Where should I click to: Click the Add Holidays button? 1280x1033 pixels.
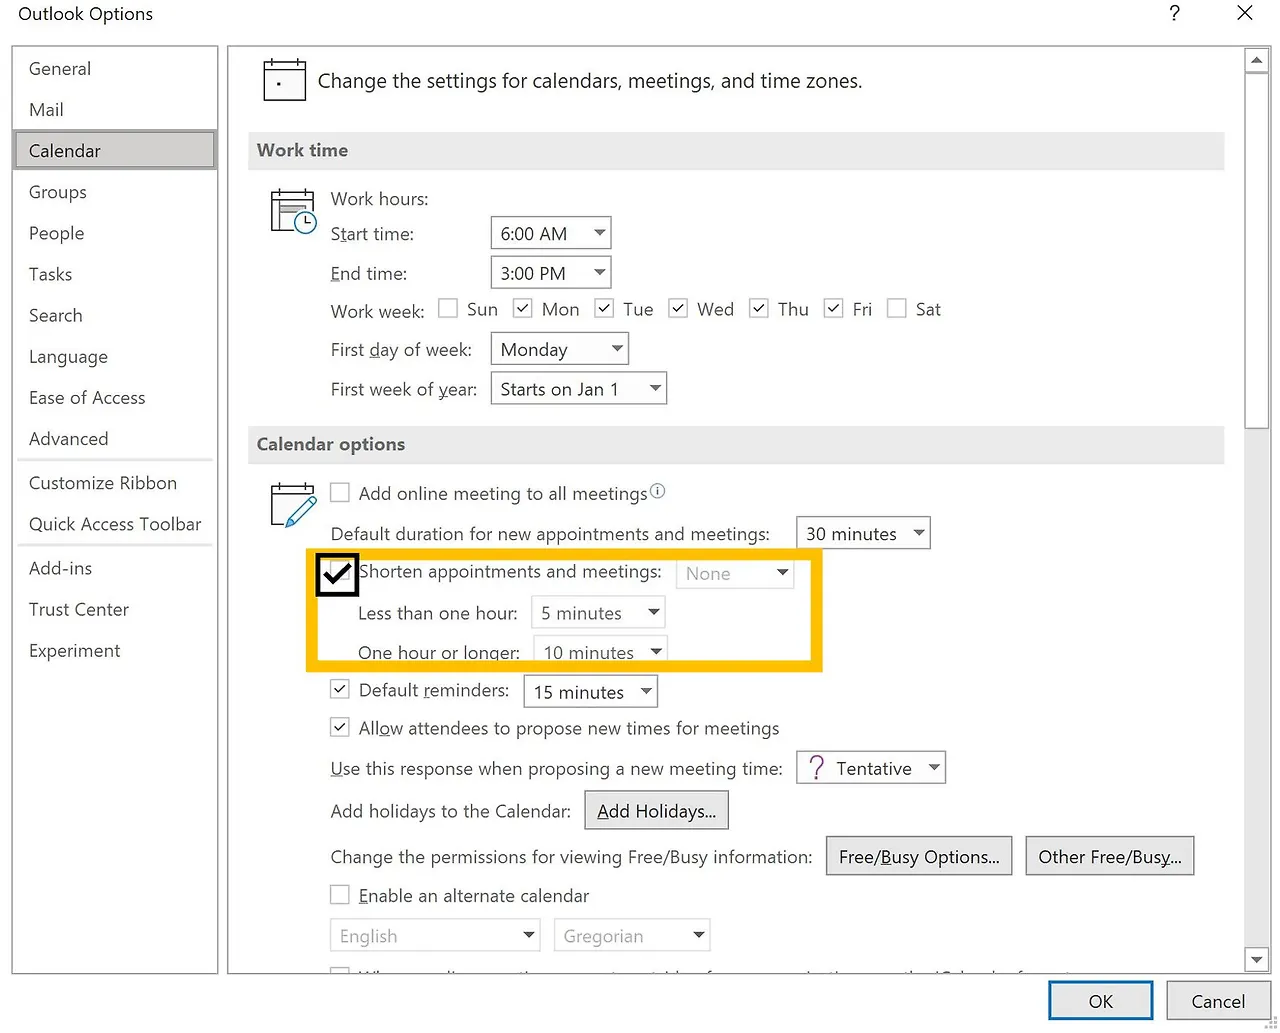656,811
